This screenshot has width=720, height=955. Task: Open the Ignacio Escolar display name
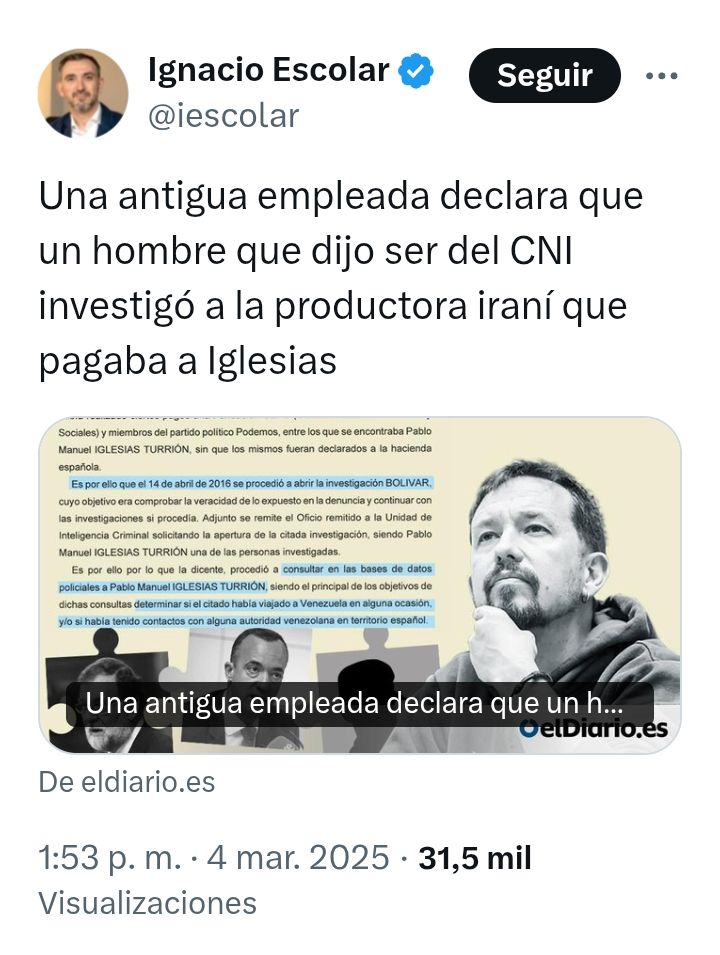pyautogui.click(x=269, y=70)
